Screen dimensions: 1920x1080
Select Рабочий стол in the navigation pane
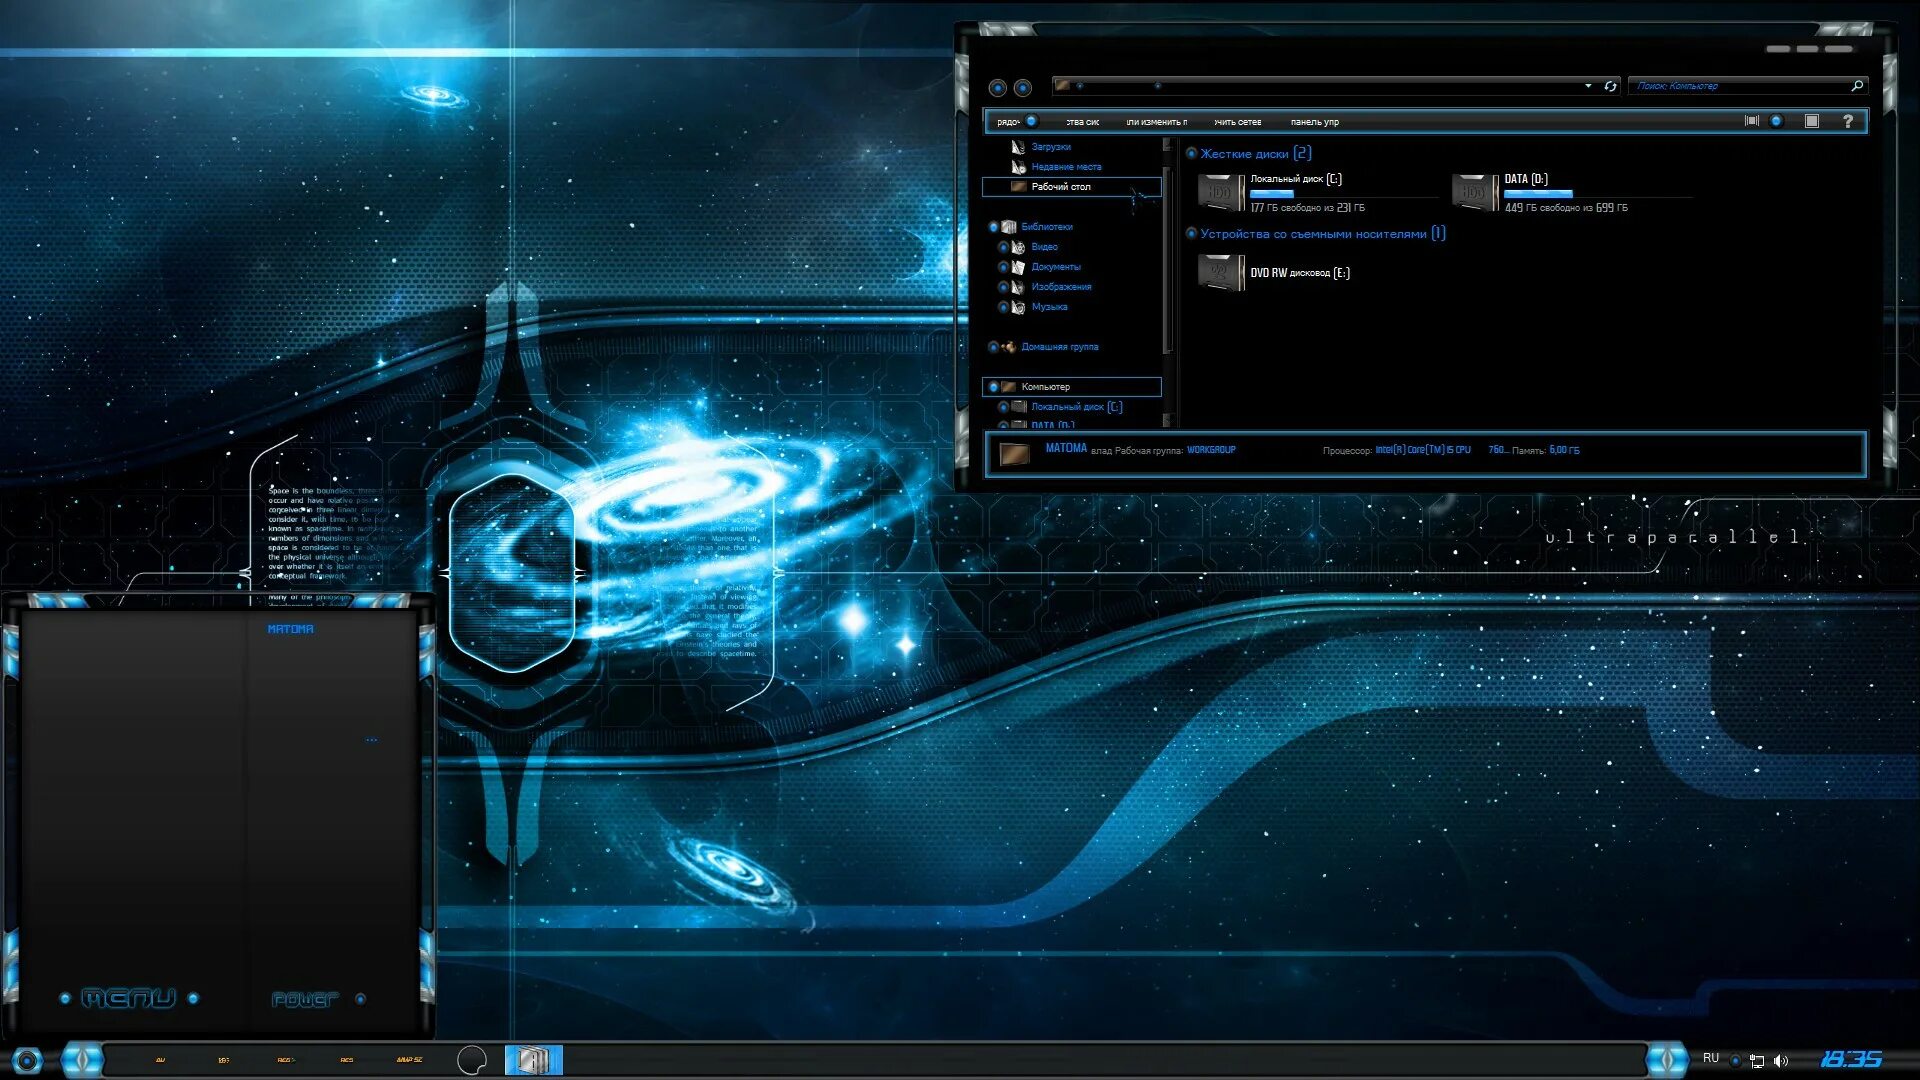pyautogui.click(x=1071, y=187)
